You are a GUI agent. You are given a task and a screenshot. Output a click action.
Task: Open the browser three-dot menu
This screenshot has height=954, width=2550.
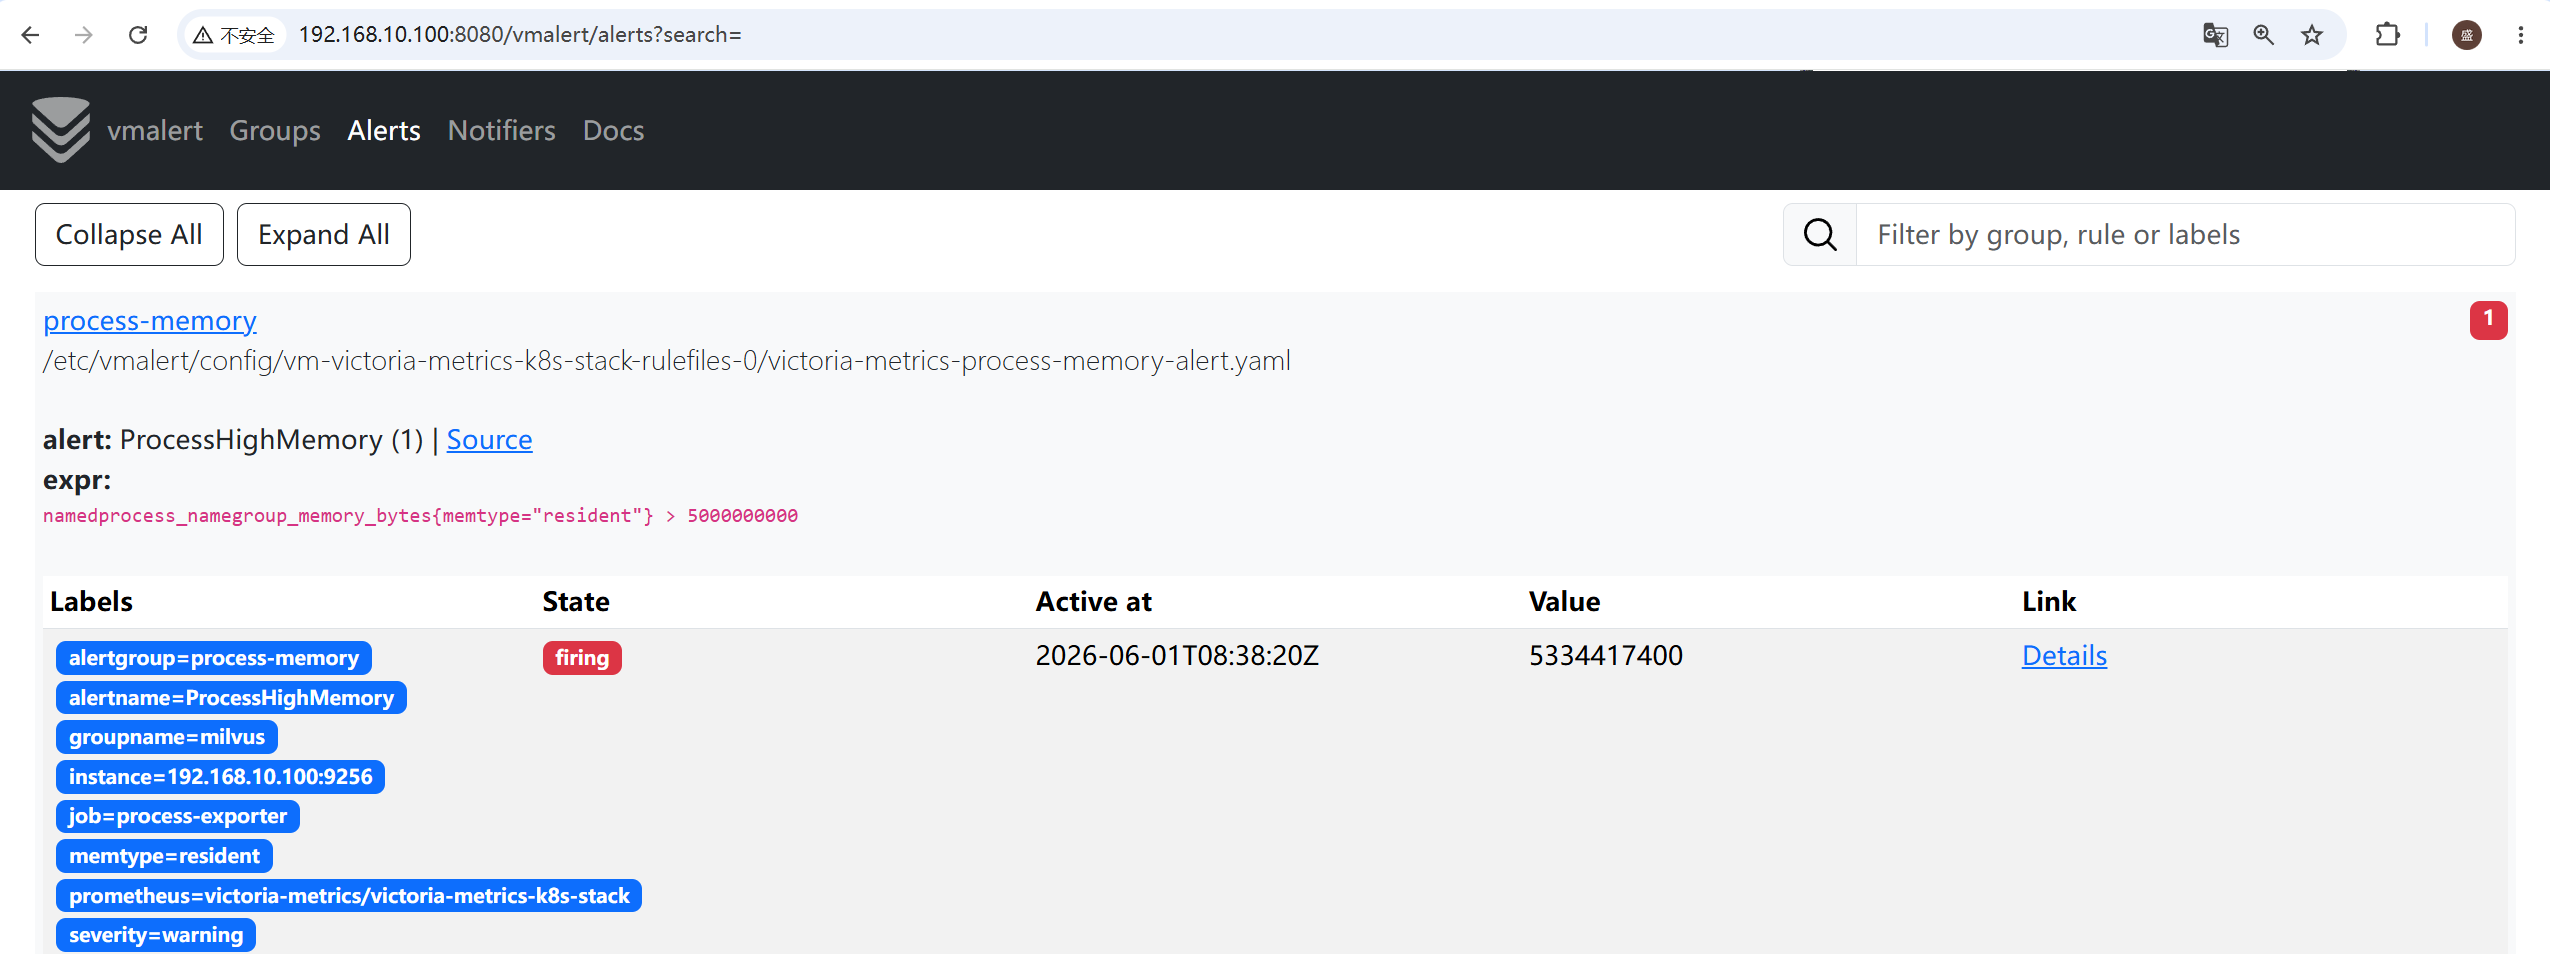pos(2521,35)
